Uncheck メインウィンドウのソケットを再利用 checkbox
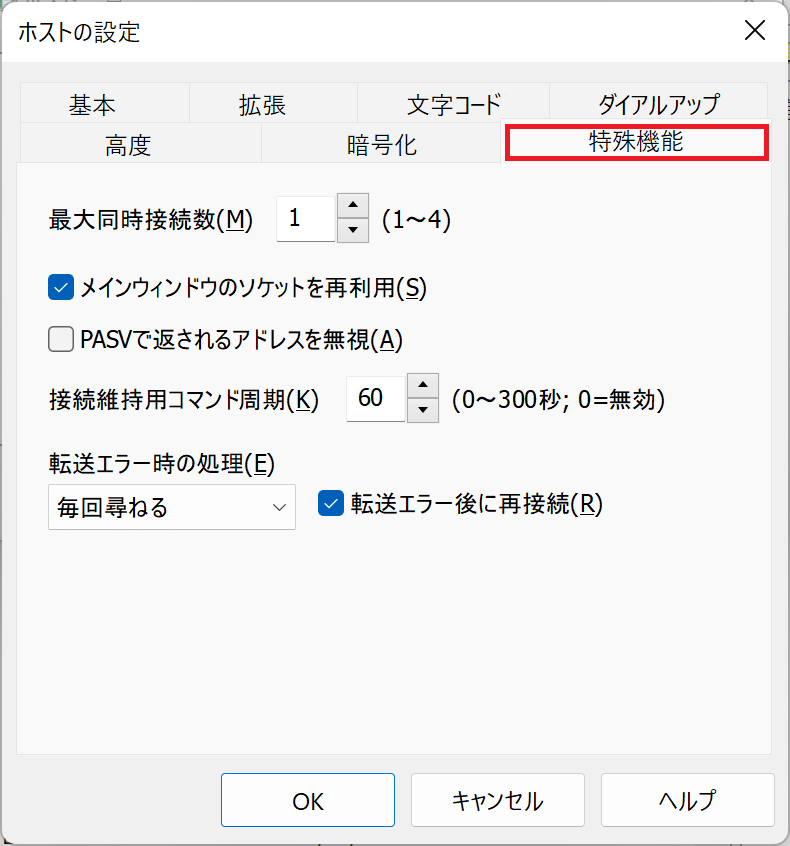790x846 pixels. (61, 288)
